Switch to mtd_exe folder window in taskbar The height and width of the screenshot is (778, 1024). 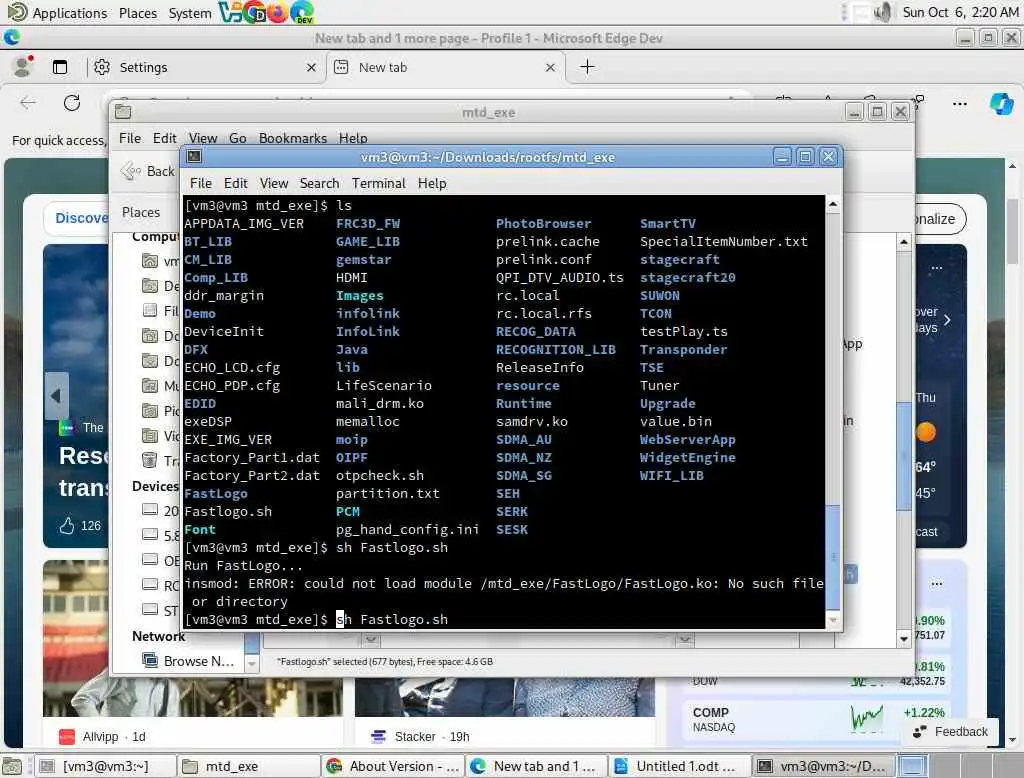click(249, 766)
